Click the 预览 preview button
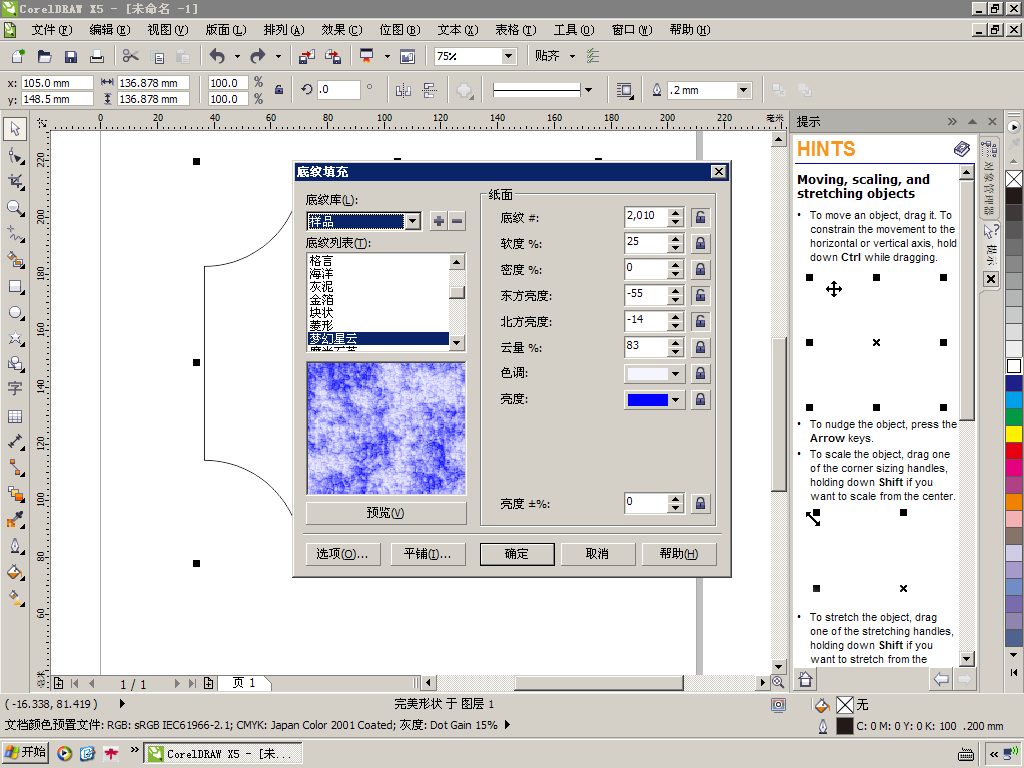Screen dimensions: 1024x768 pyautogui.click(x=386, y=513)
